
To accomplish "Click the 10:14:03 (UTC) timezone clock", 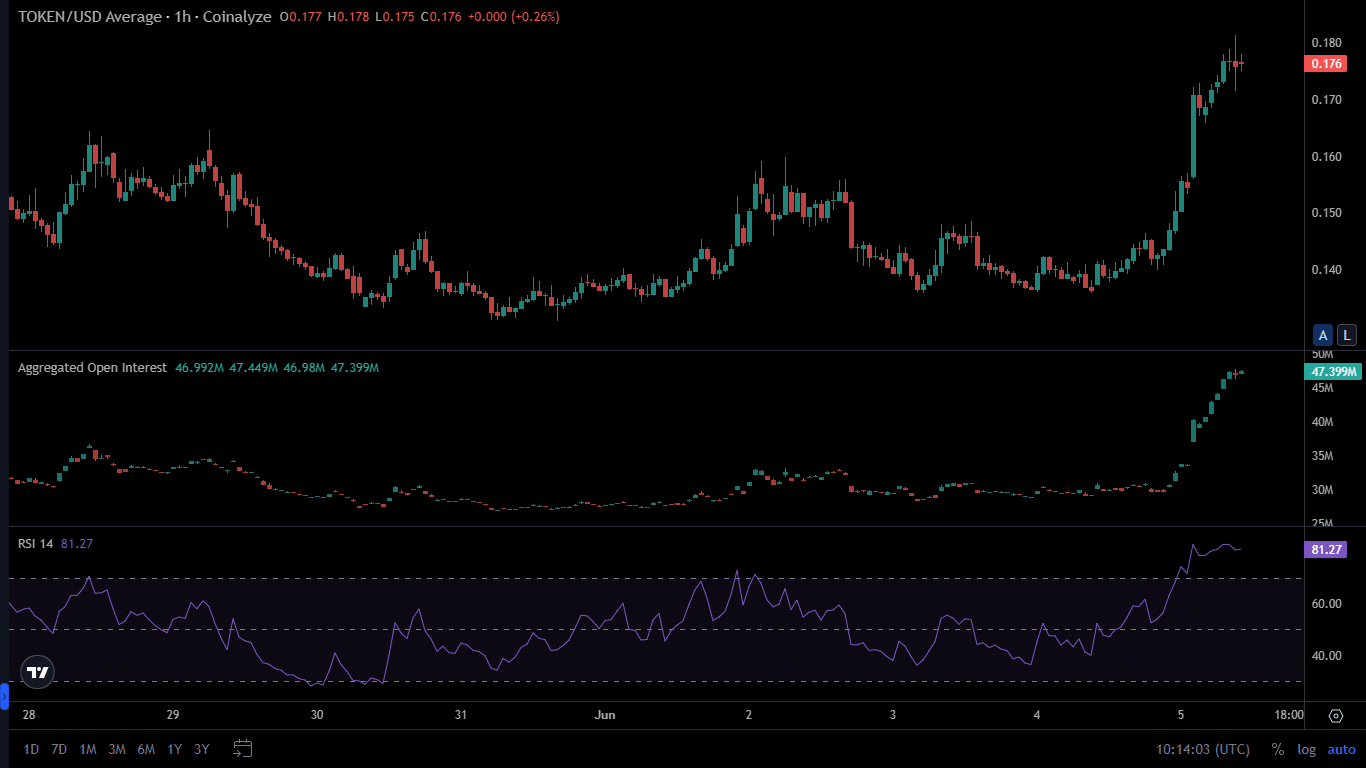I will point(1203,749).
